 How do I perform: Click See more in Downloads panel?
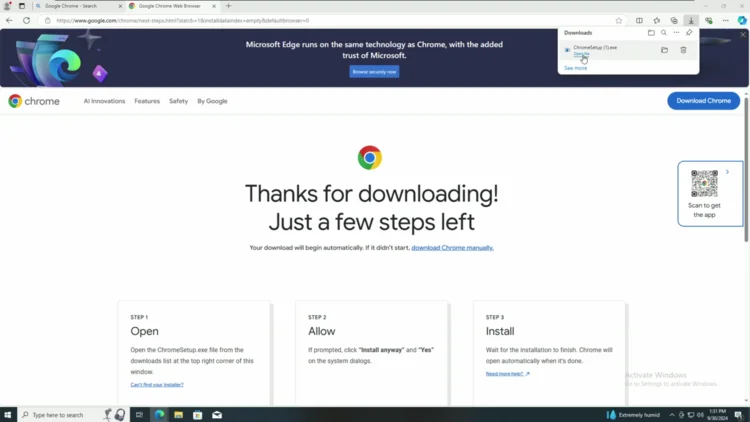[575, 68]
